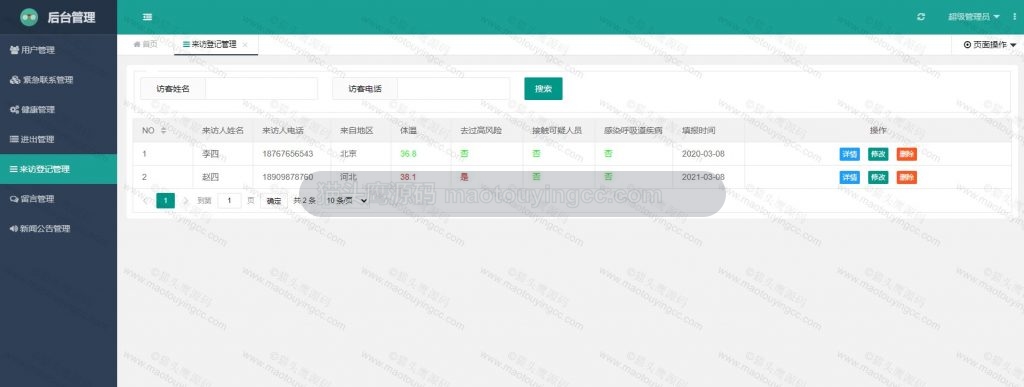Open the 页面操作 dropdown

[x=990, y=44]
